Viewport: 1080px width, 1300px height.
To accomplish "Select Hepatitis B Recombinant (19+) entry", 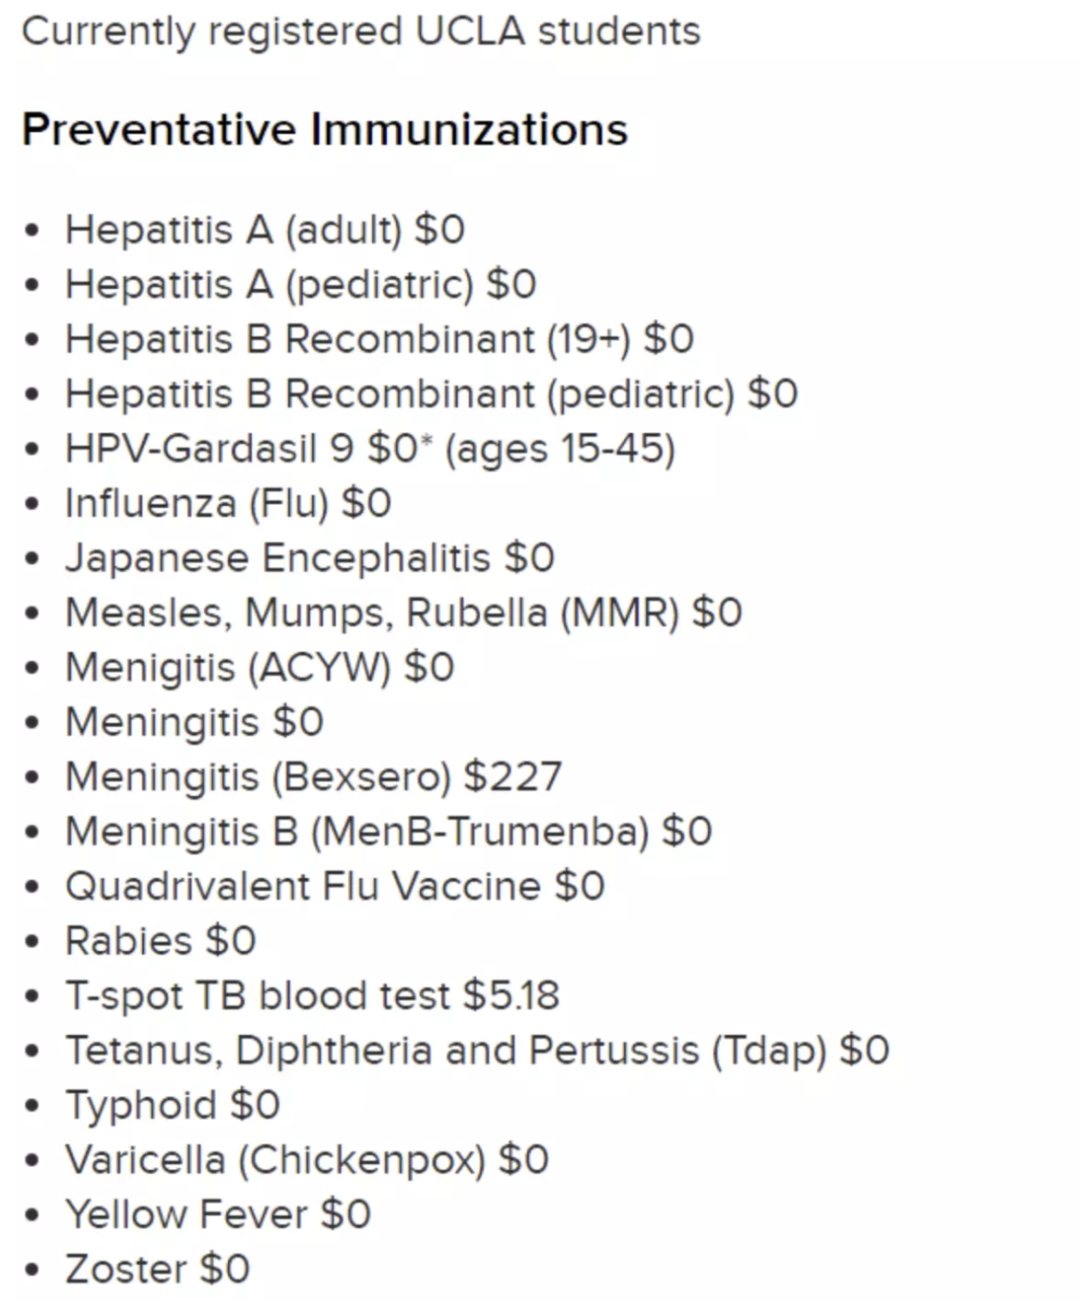I will pos(379,339).
